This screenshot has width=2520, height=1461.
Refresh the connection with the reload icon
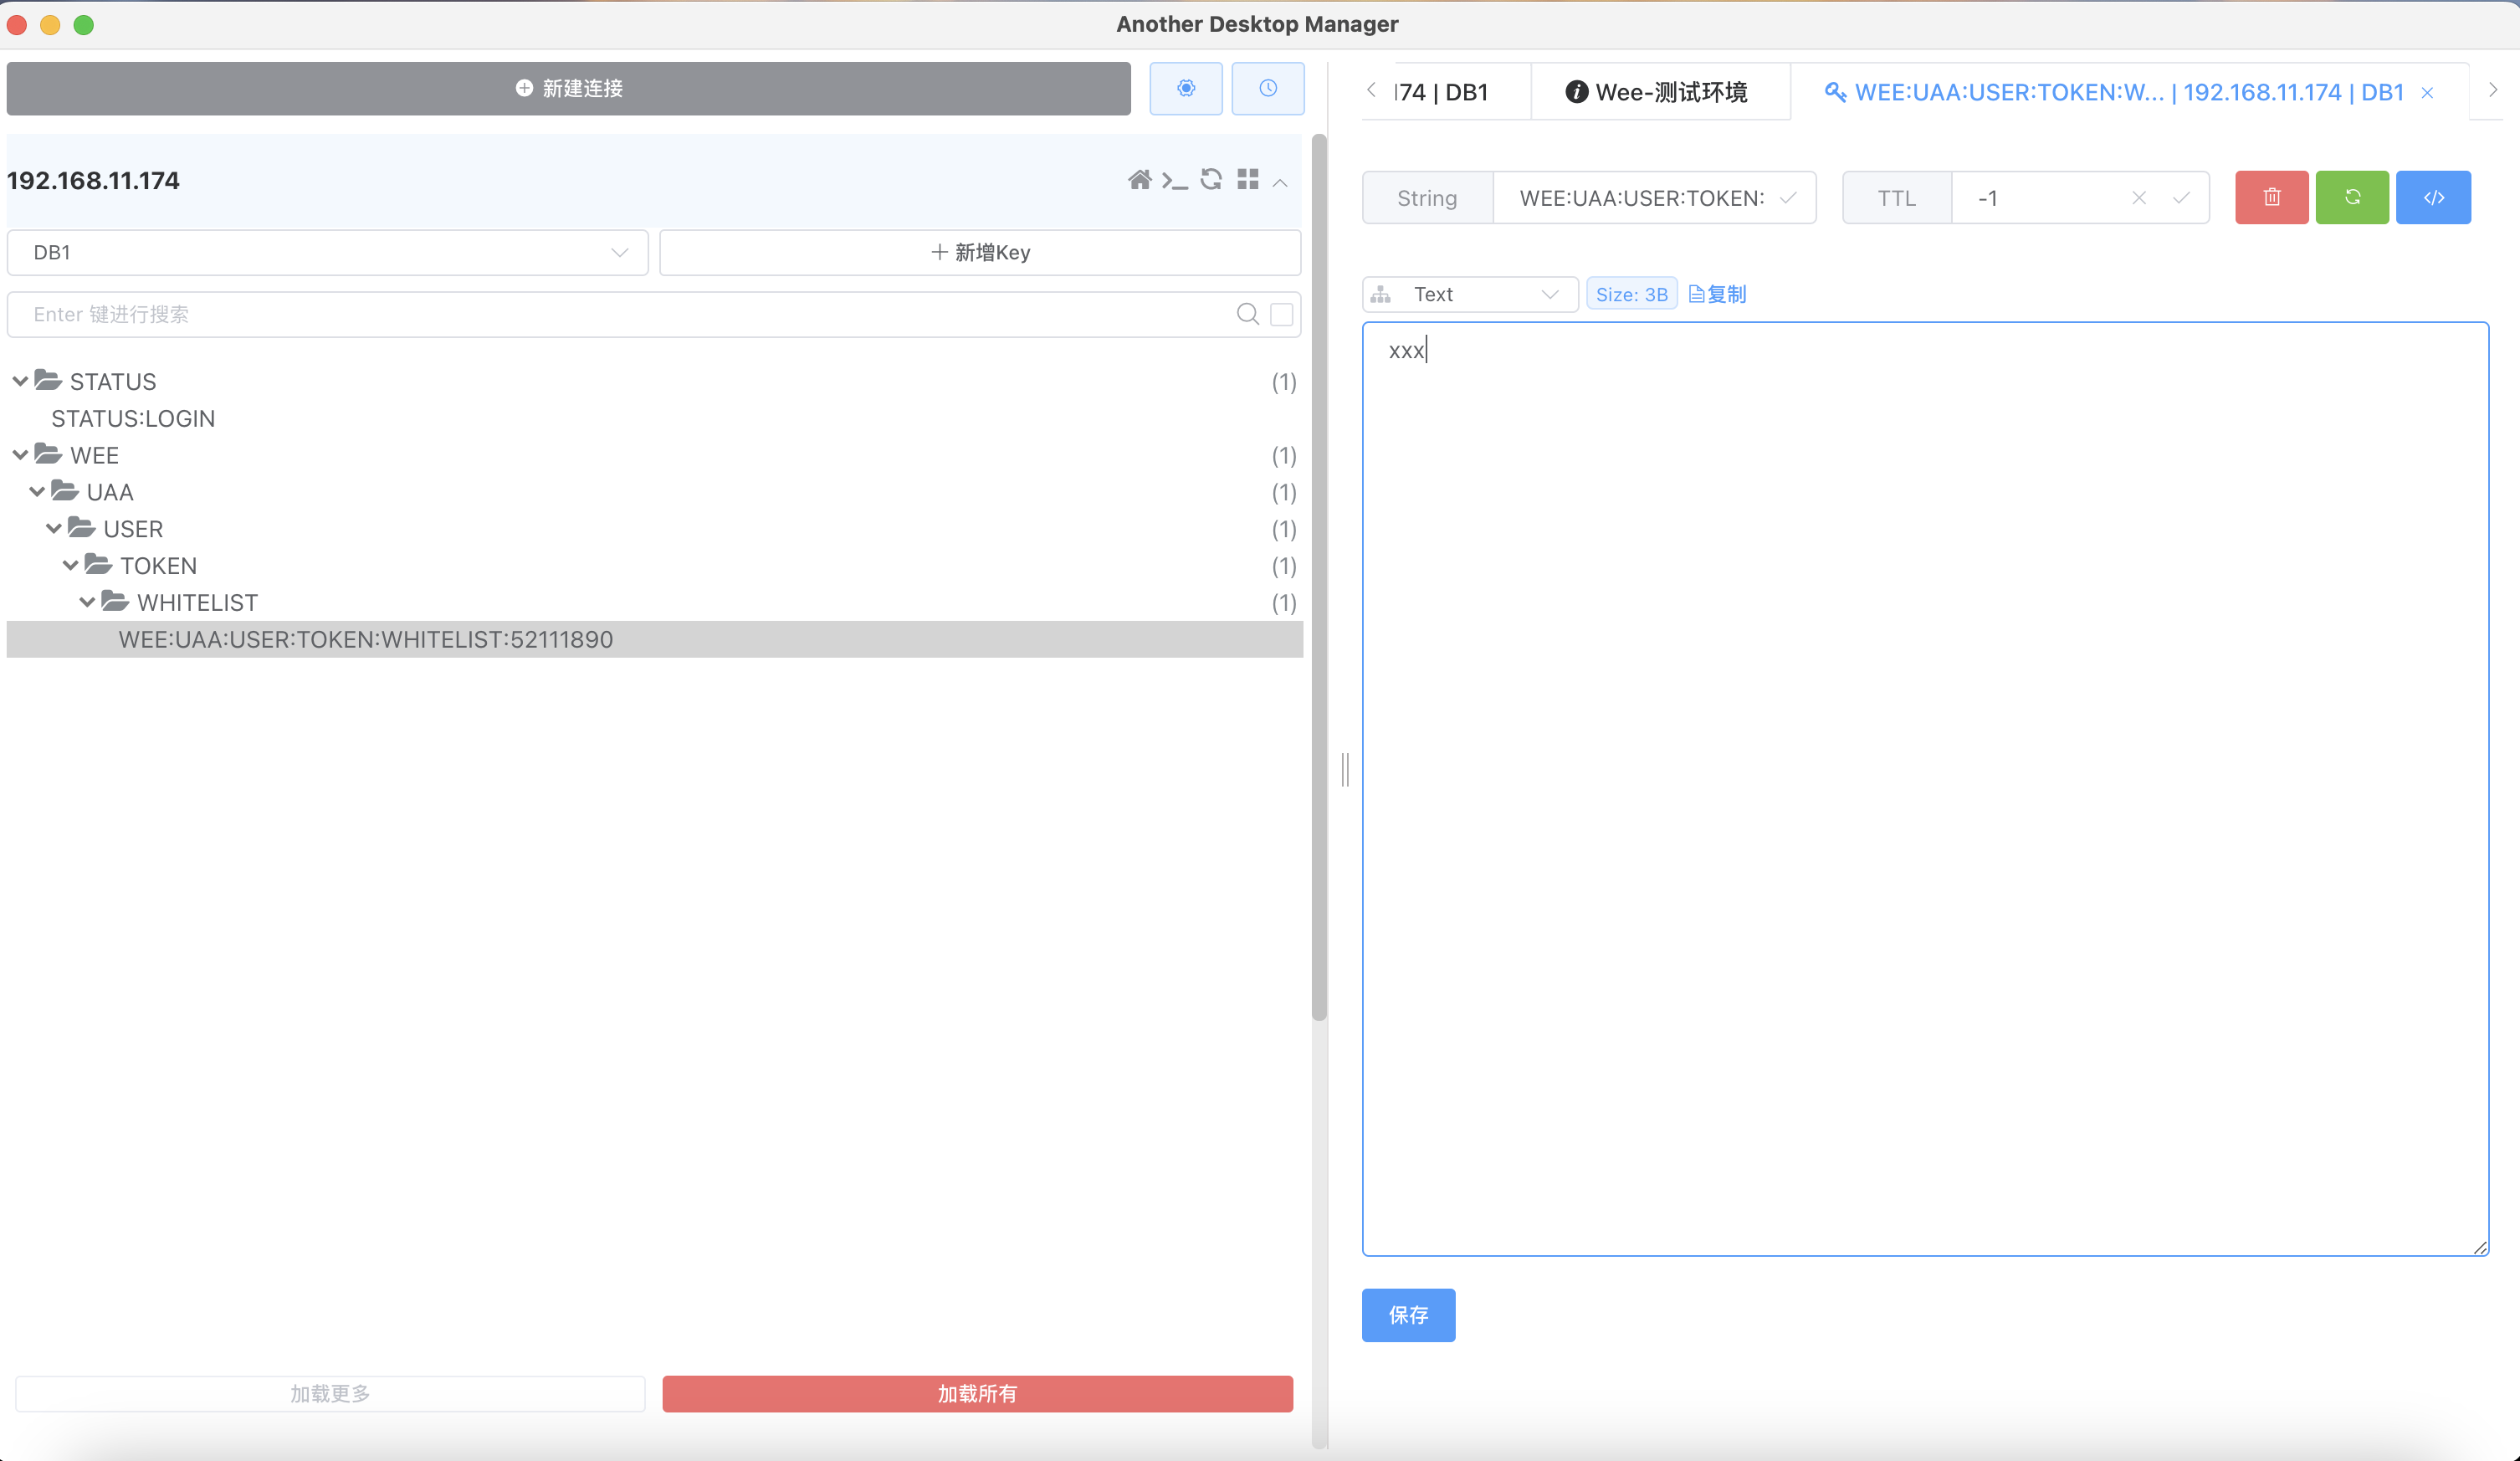pyautogui.click(x=1211, y=180)
